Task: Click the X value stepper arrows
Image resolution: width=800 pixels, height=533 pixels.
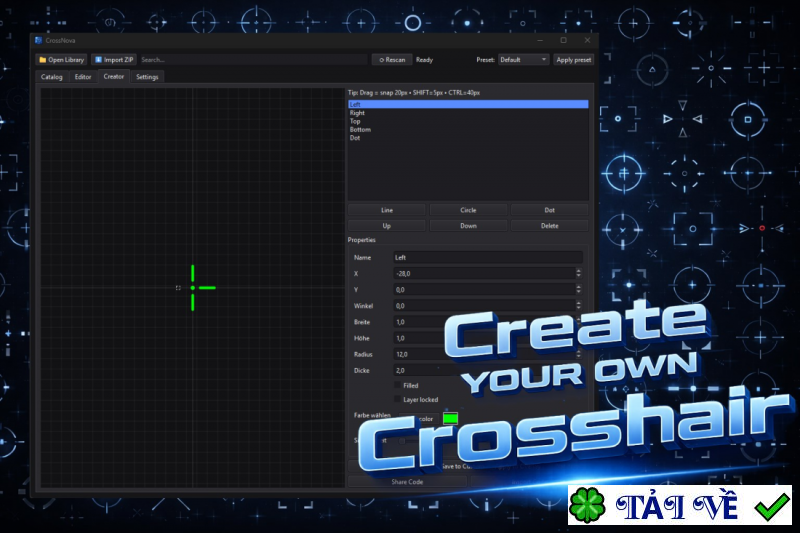Action: (x=578, y=273)
